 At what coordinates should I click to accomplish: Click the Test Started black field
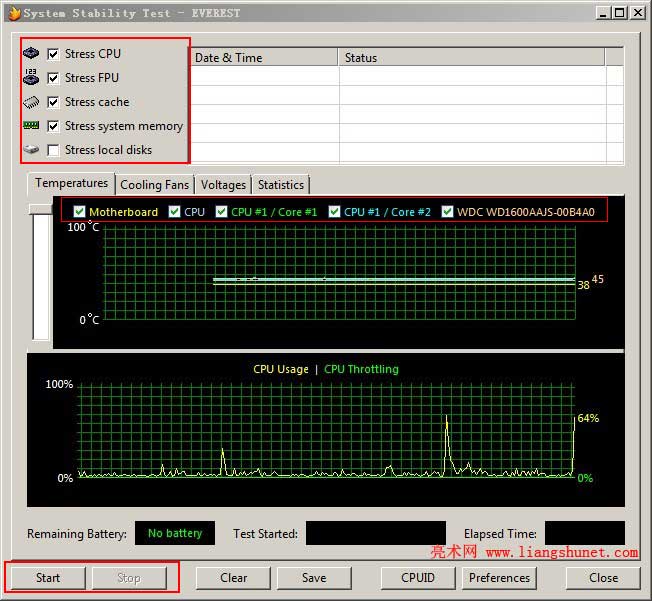coord(376,533)
